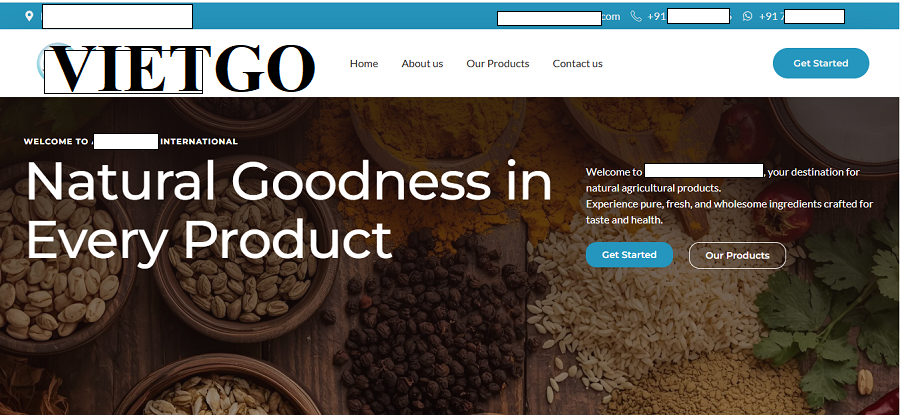This screenshot has height=415, width=900.
Task: Click the telephone handset icon
Action: 636,17
